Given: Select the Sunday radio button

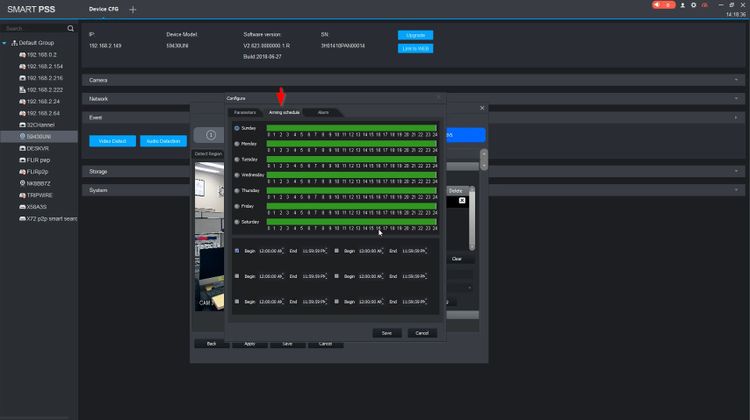Looking at the screenshot, I should tap(237, 128).
